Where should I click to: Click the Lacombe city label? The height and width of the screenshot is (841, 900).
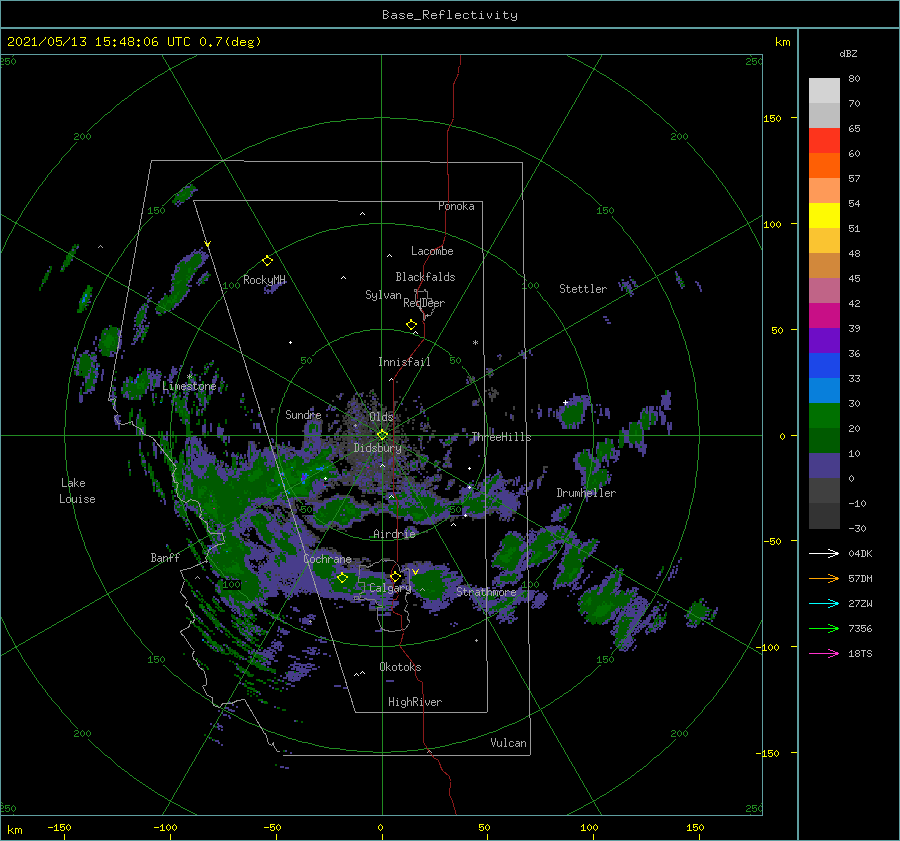click(432, 251)
